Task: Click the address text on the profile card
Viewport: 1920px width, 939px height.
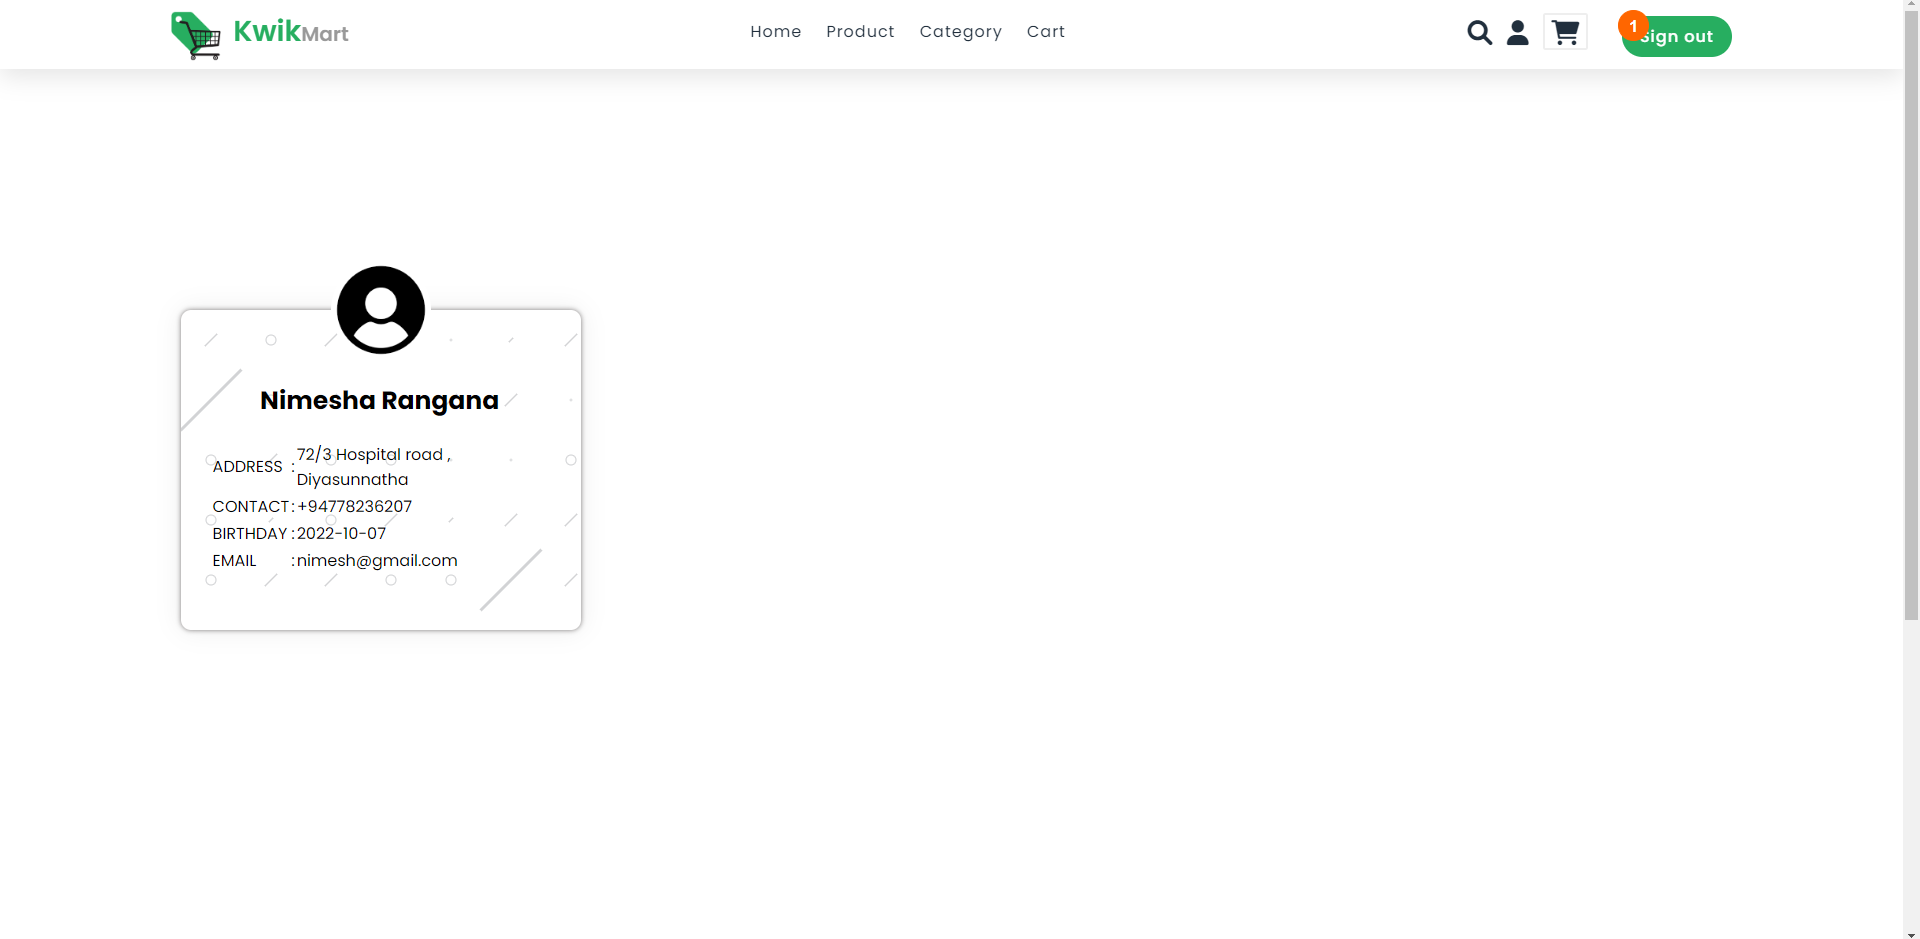Action: pos(373,467)
